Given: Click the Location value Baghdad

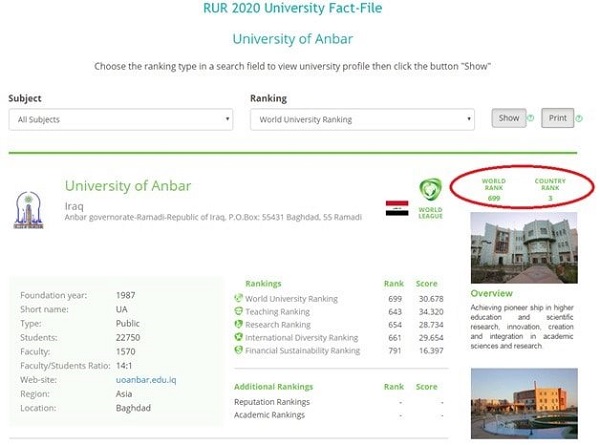Looking at the screenshot, I should [133, 408].
